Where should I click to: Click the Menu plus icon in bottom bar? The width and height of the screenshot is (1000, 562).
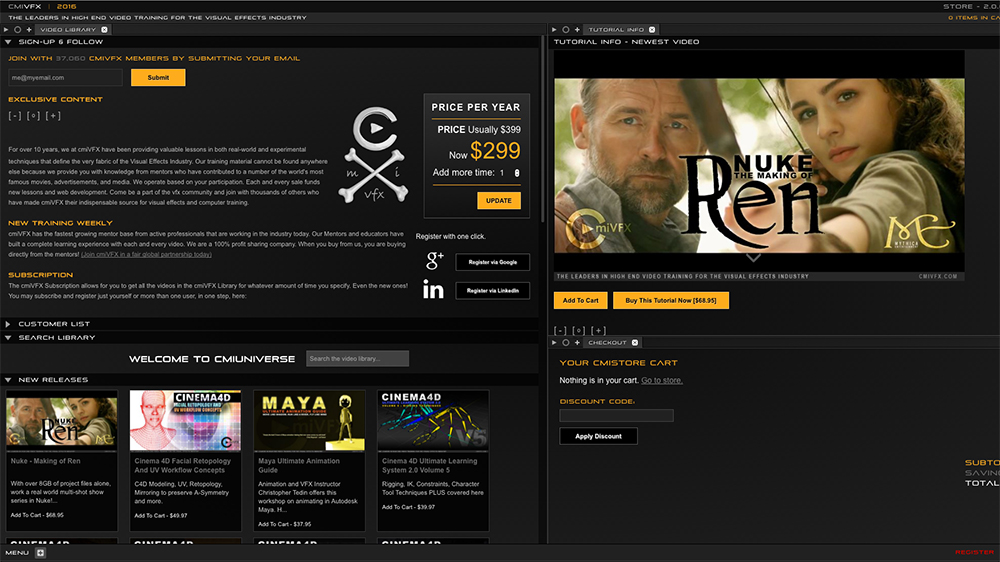click(x=40, y=552)
